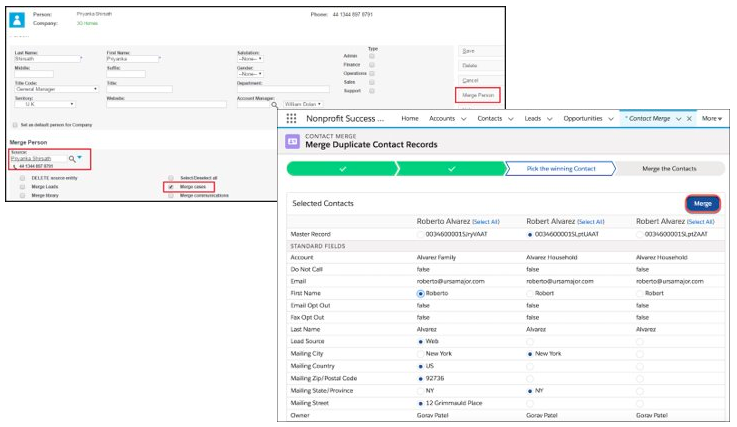737x427 pixels.
Task: Tick the Operations type checkbox
Action: click(x=372, y=73)
